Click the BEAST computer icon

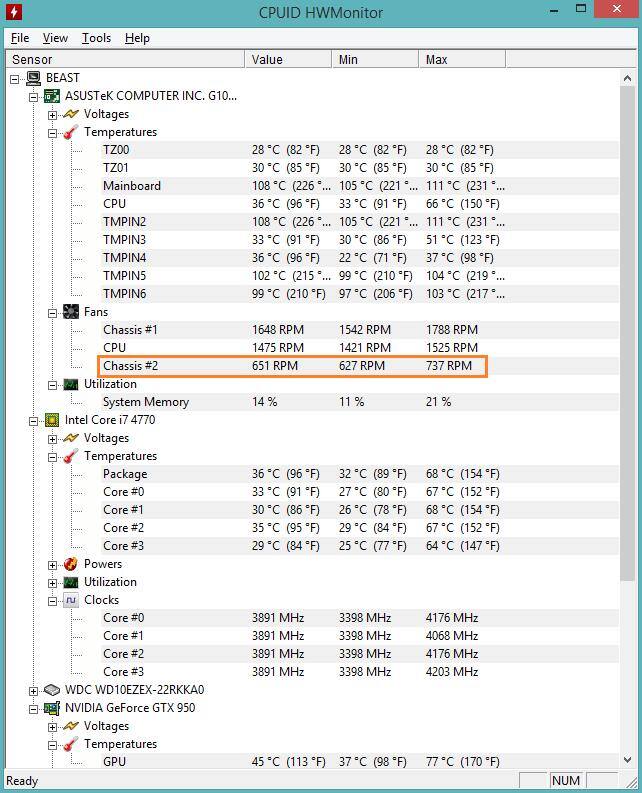point(33,78)
